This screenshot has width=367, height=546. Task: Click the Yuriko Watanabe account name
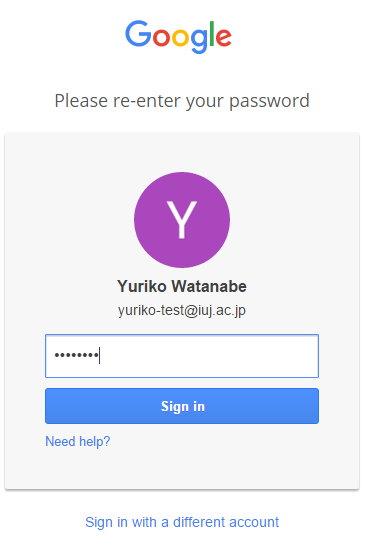[182, 286]
